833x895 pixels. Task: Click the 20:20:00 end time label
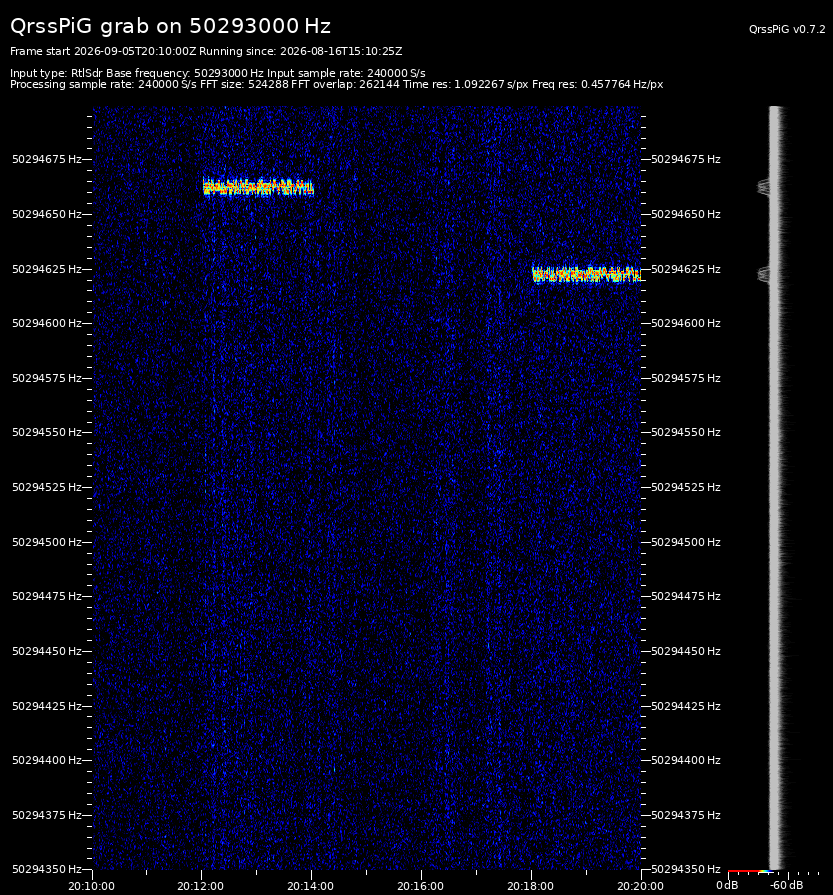pyautogui.click(x=640, y=886)
